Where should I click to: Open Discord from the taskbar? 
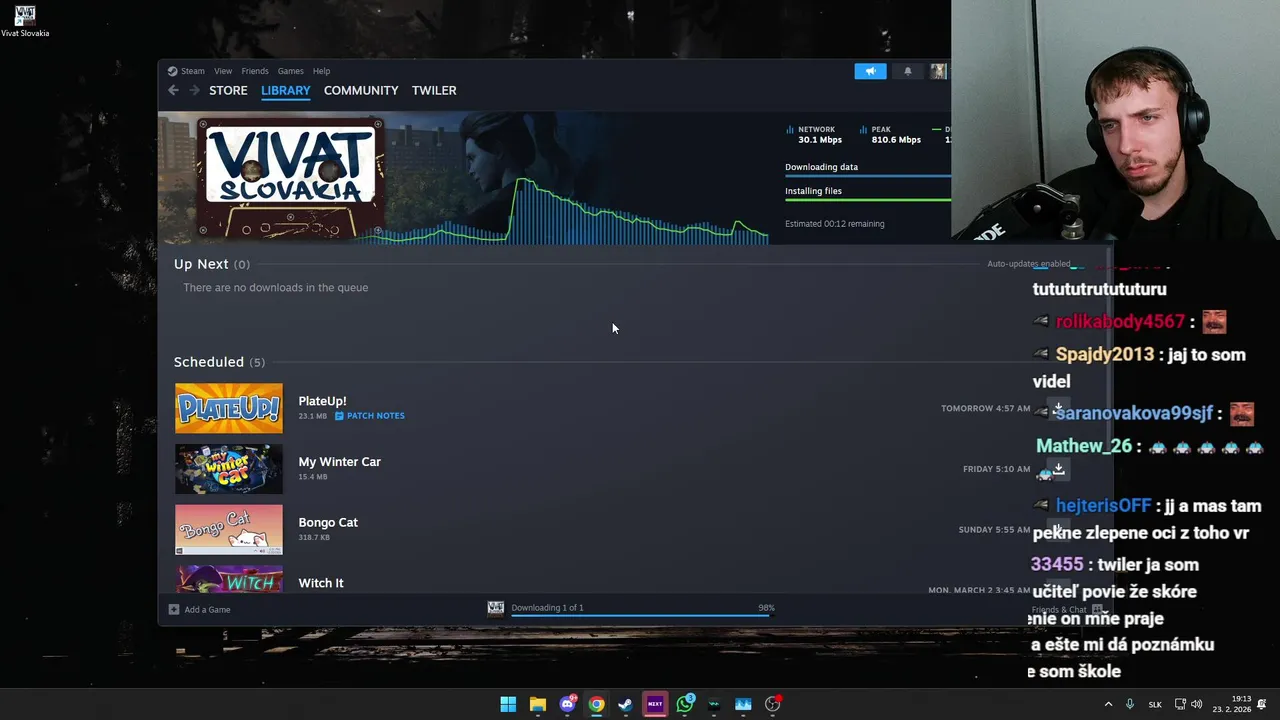[x=567, y=704]
